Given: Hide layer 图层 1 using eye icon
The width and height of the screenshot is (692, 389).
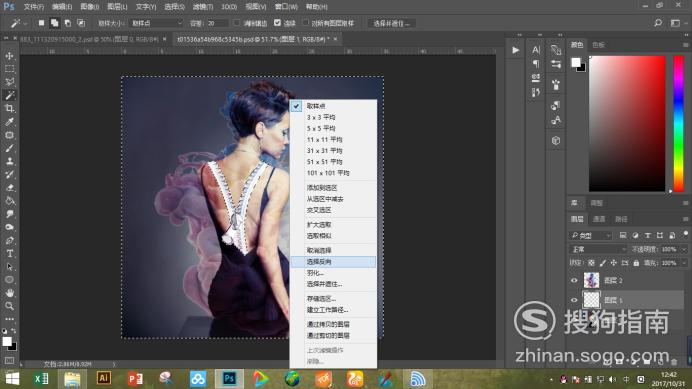Looking at the screenshot, I should [574, 300].
